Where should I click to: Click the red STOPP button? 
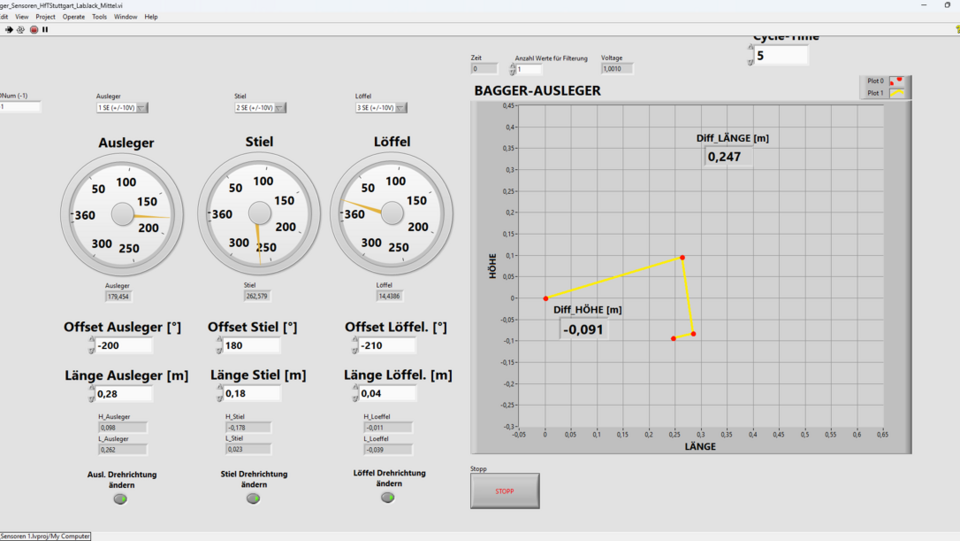point(505,491)
